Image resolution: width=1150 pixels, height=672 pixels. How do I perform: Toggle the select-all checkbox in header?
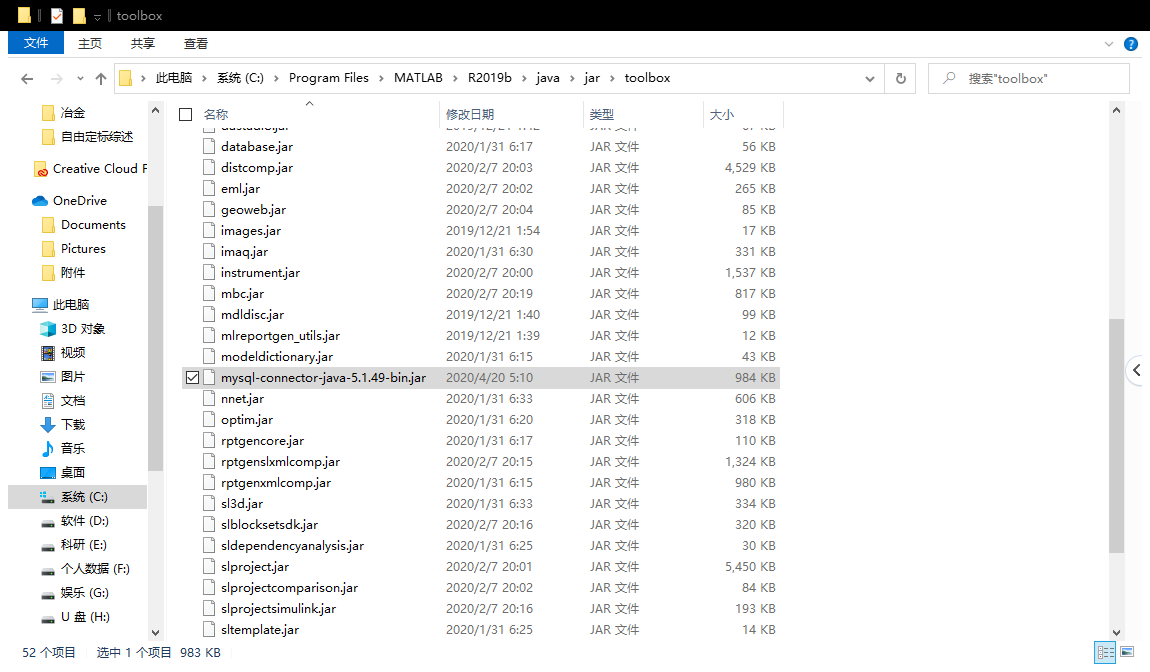(x=186, y=114)
